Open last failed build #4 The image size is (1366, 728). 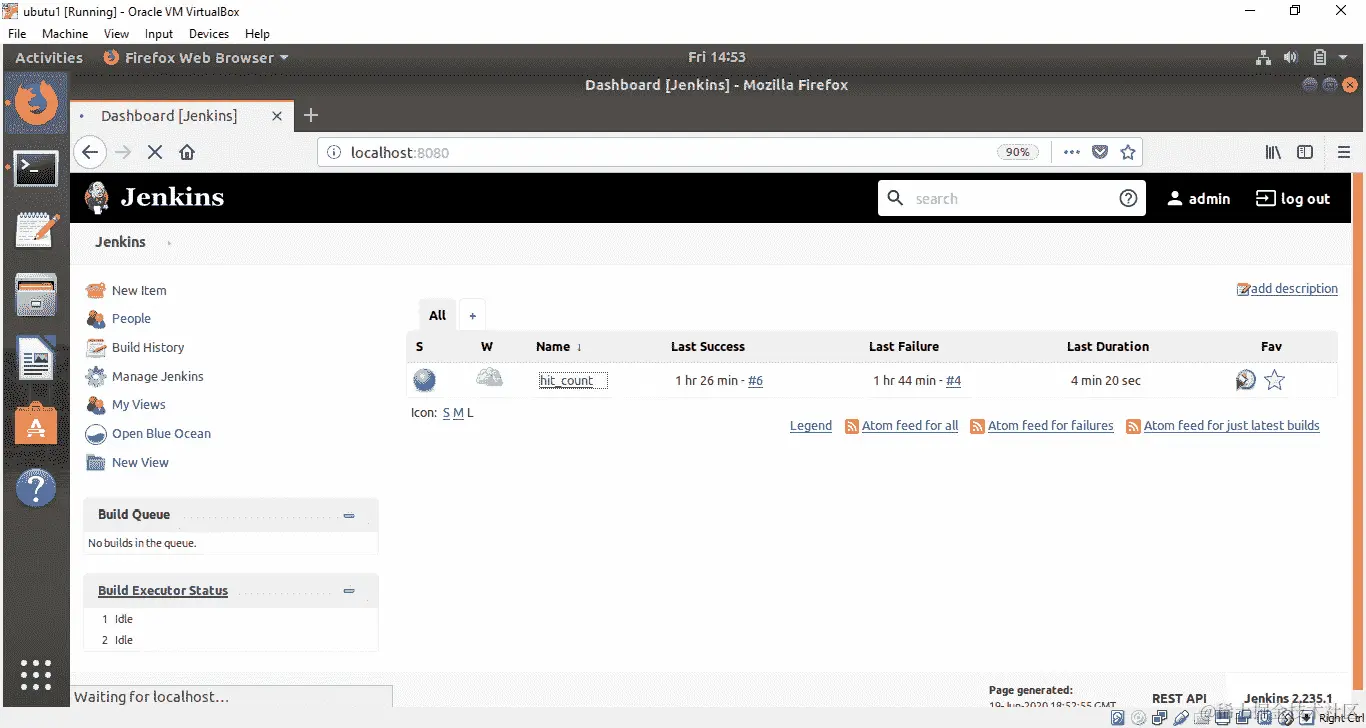tap(953, 381)
